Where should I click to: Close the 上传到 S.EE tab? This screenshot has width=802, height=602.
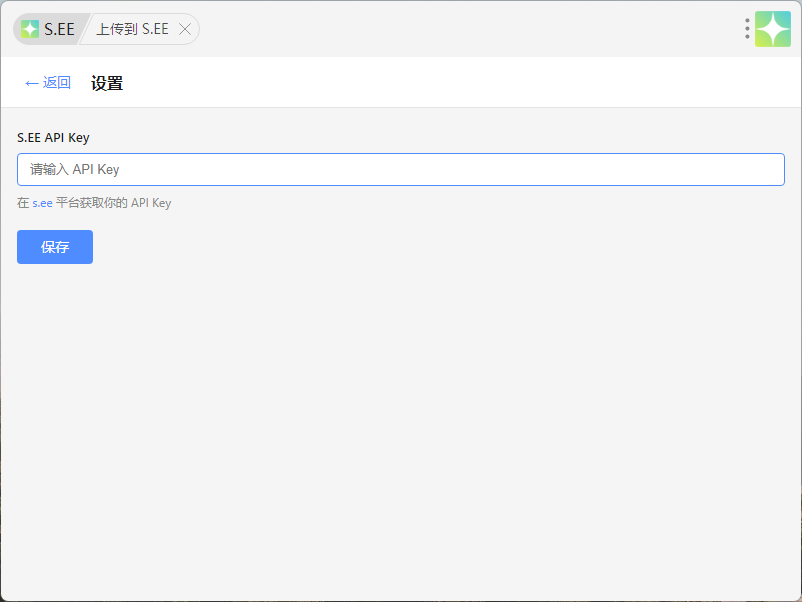click(x=185, y=29)
